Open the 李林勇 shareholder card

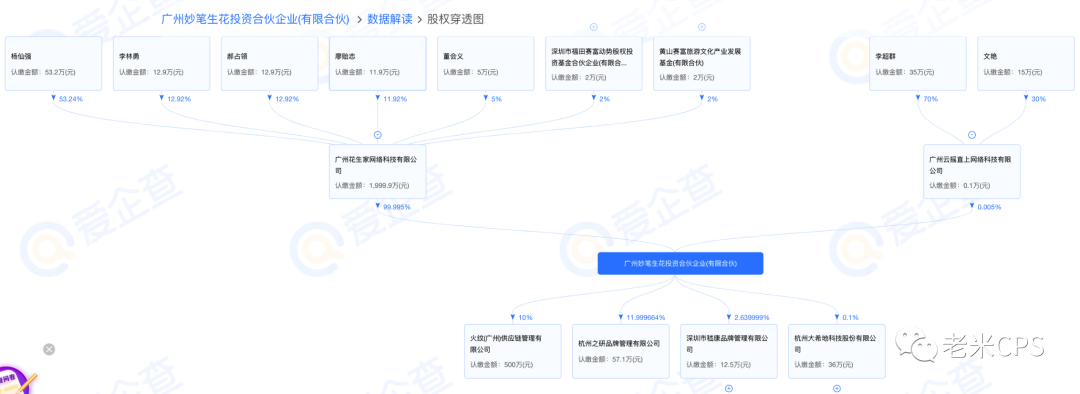coord(162,63)
